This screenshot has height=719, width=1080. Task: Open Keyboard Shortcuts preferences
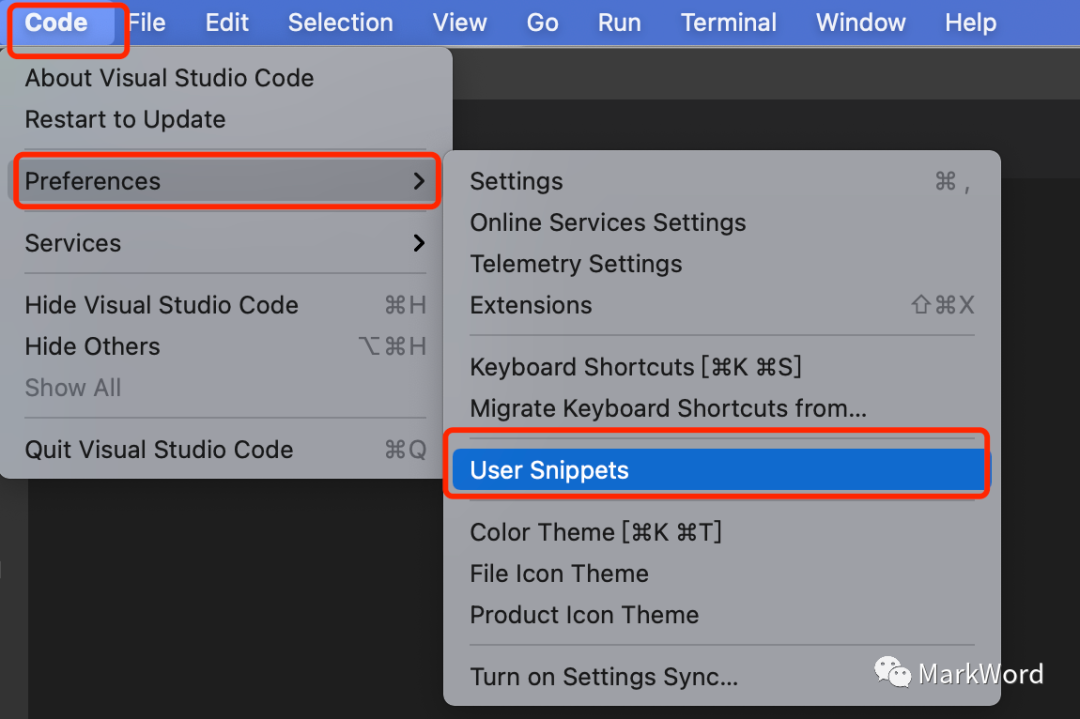635,367
